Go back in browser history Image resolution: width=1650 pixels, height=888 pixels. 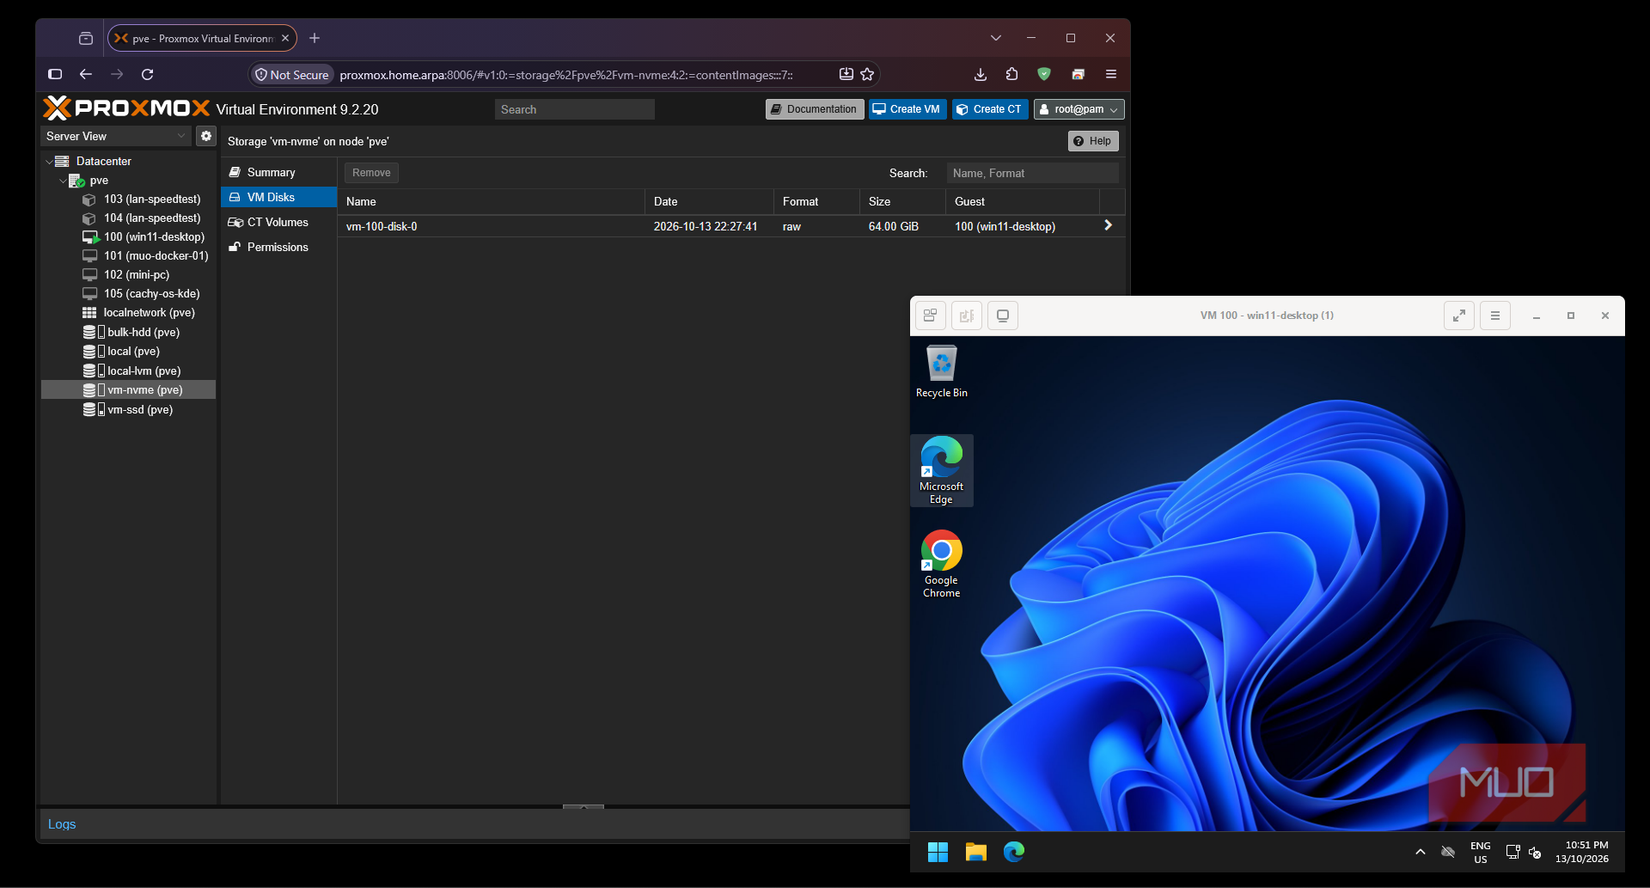pyautogui.click(x=86, y=74)
